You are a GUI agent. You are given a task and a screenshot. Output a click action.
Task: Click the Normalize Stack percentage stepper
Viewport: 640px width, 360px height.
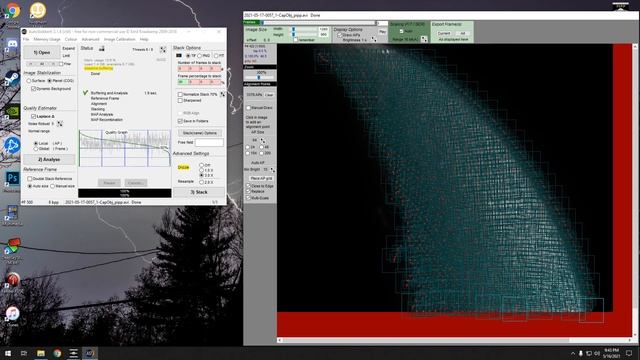(222, 94)
